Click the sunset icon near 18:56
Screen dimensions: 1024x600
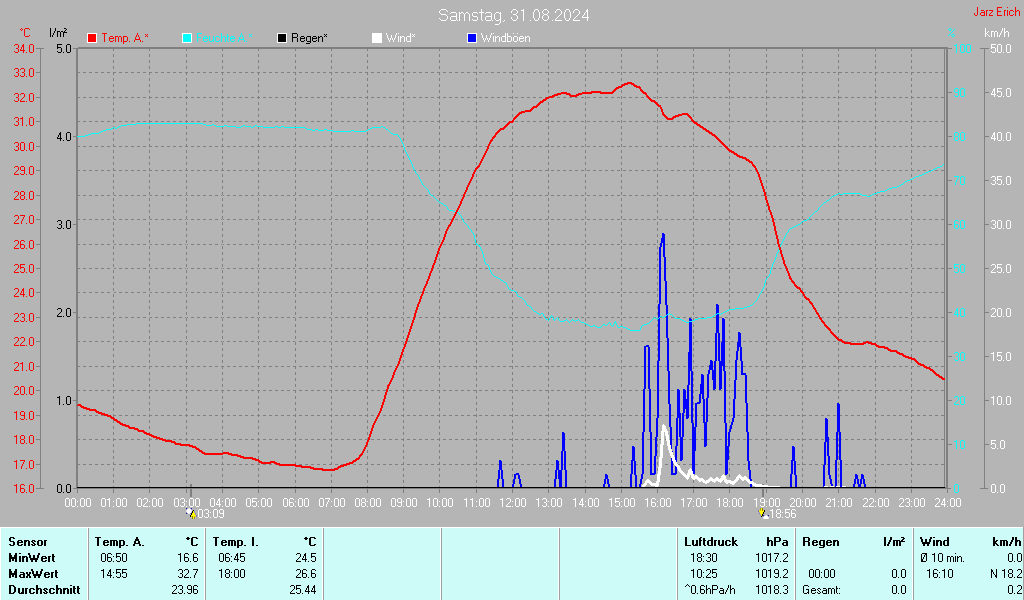tap(763, 513)
